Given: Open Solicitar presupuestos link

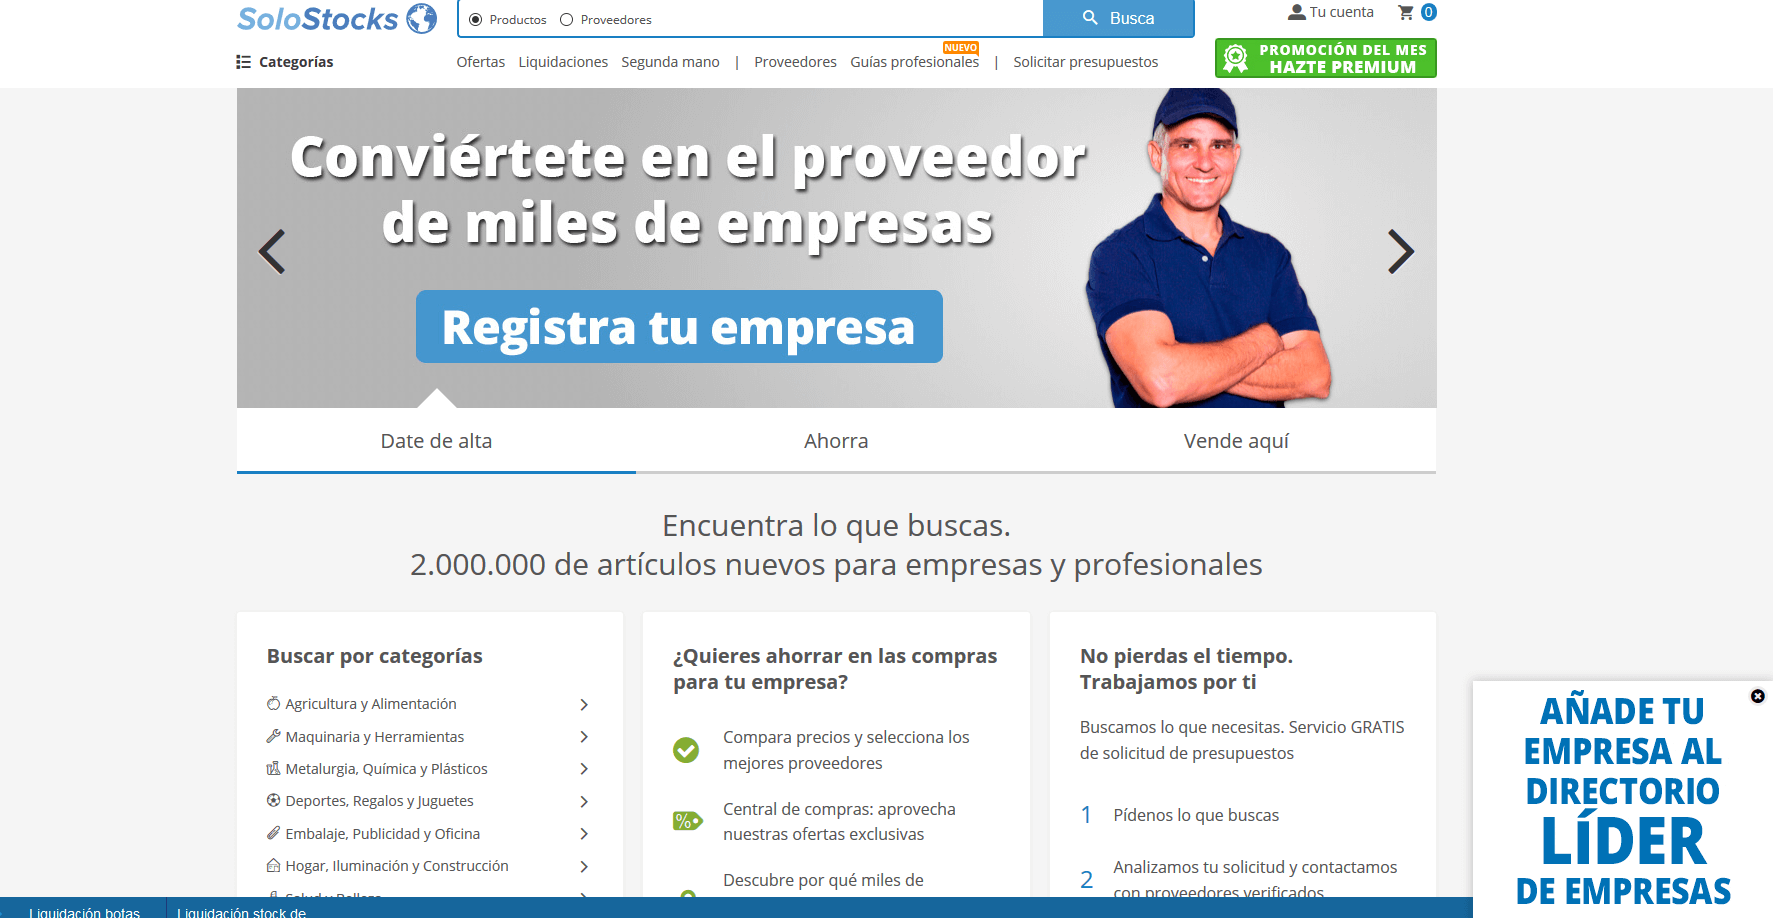Looking at the screenshot, I should pyautogui.click(x=1085, y=62).
